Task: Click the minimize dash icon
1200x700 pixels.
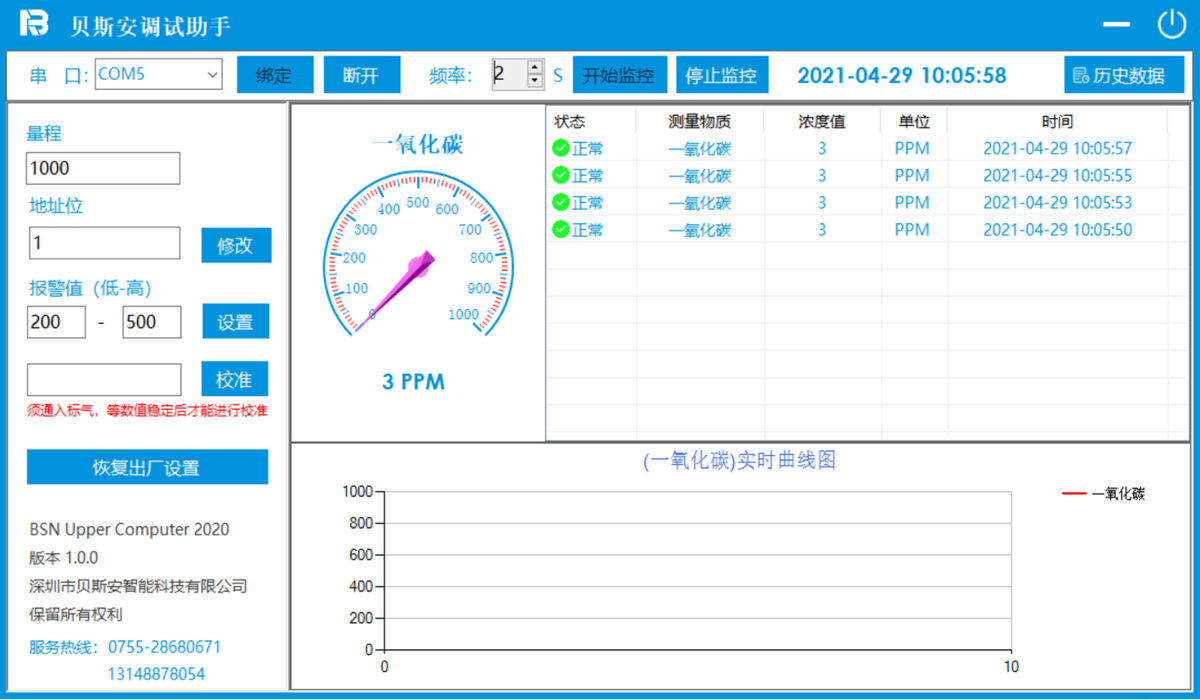Action: click(1116, 26)
